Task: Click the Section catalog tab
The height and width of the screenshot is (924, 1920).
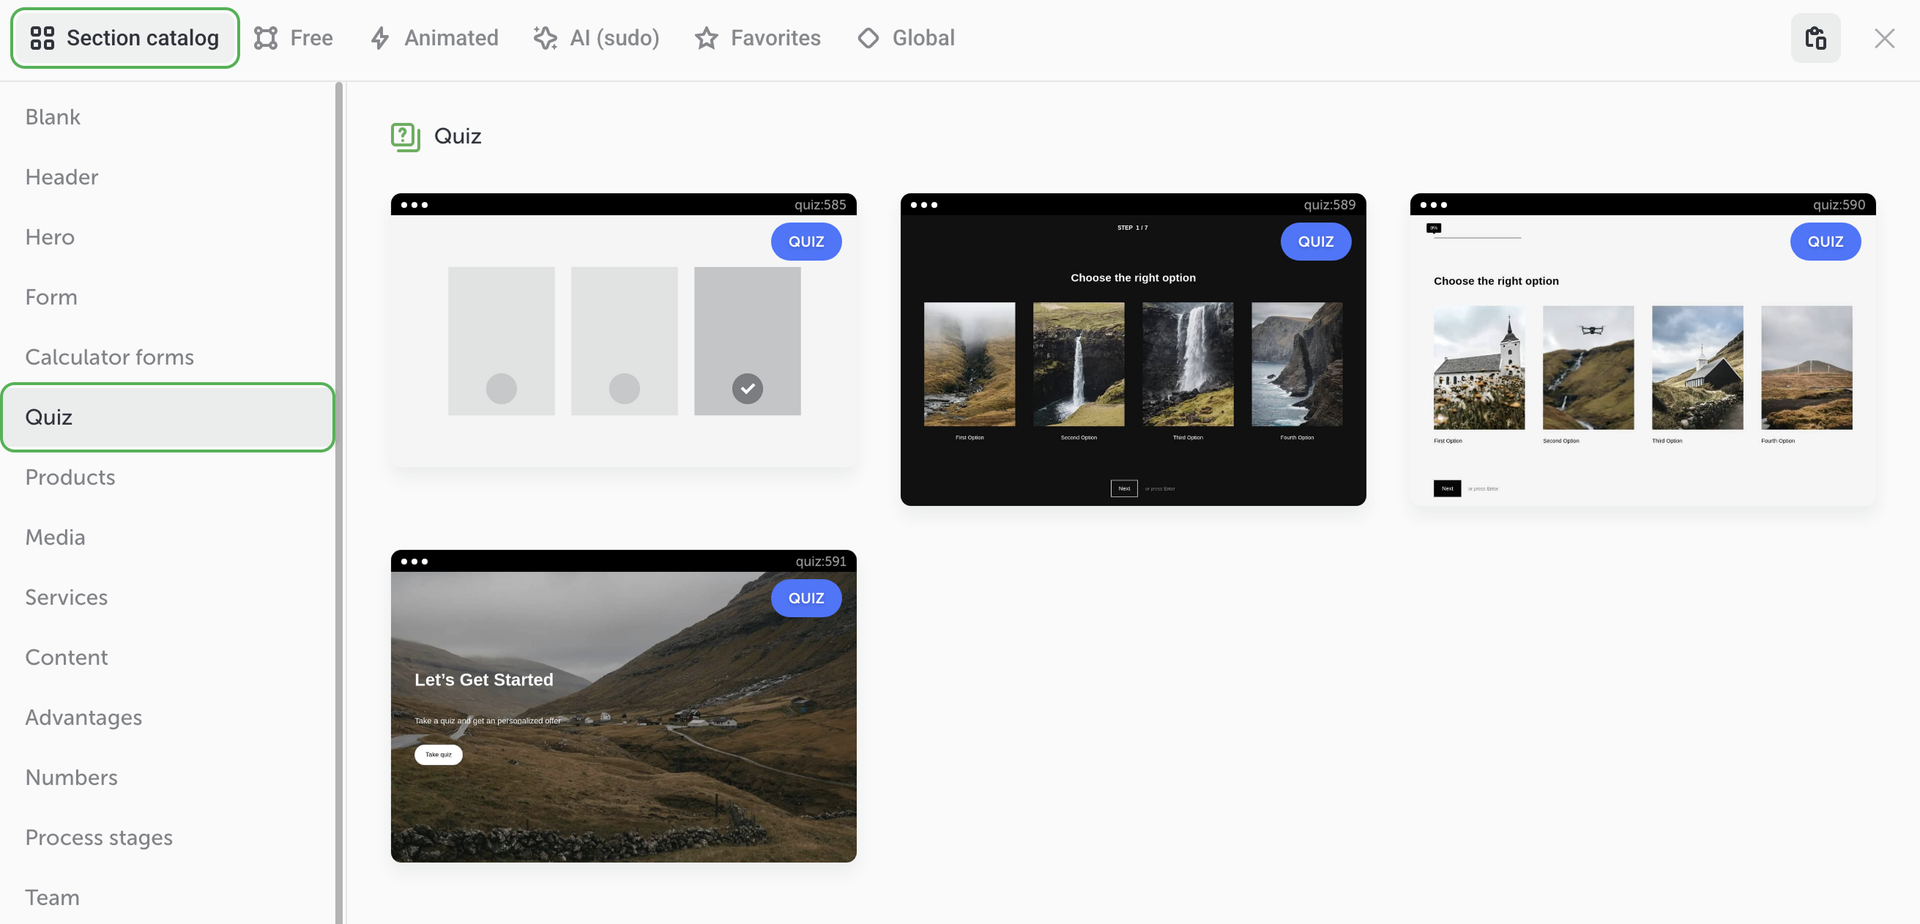Action: pyautogui.click(x=125, y=38)
